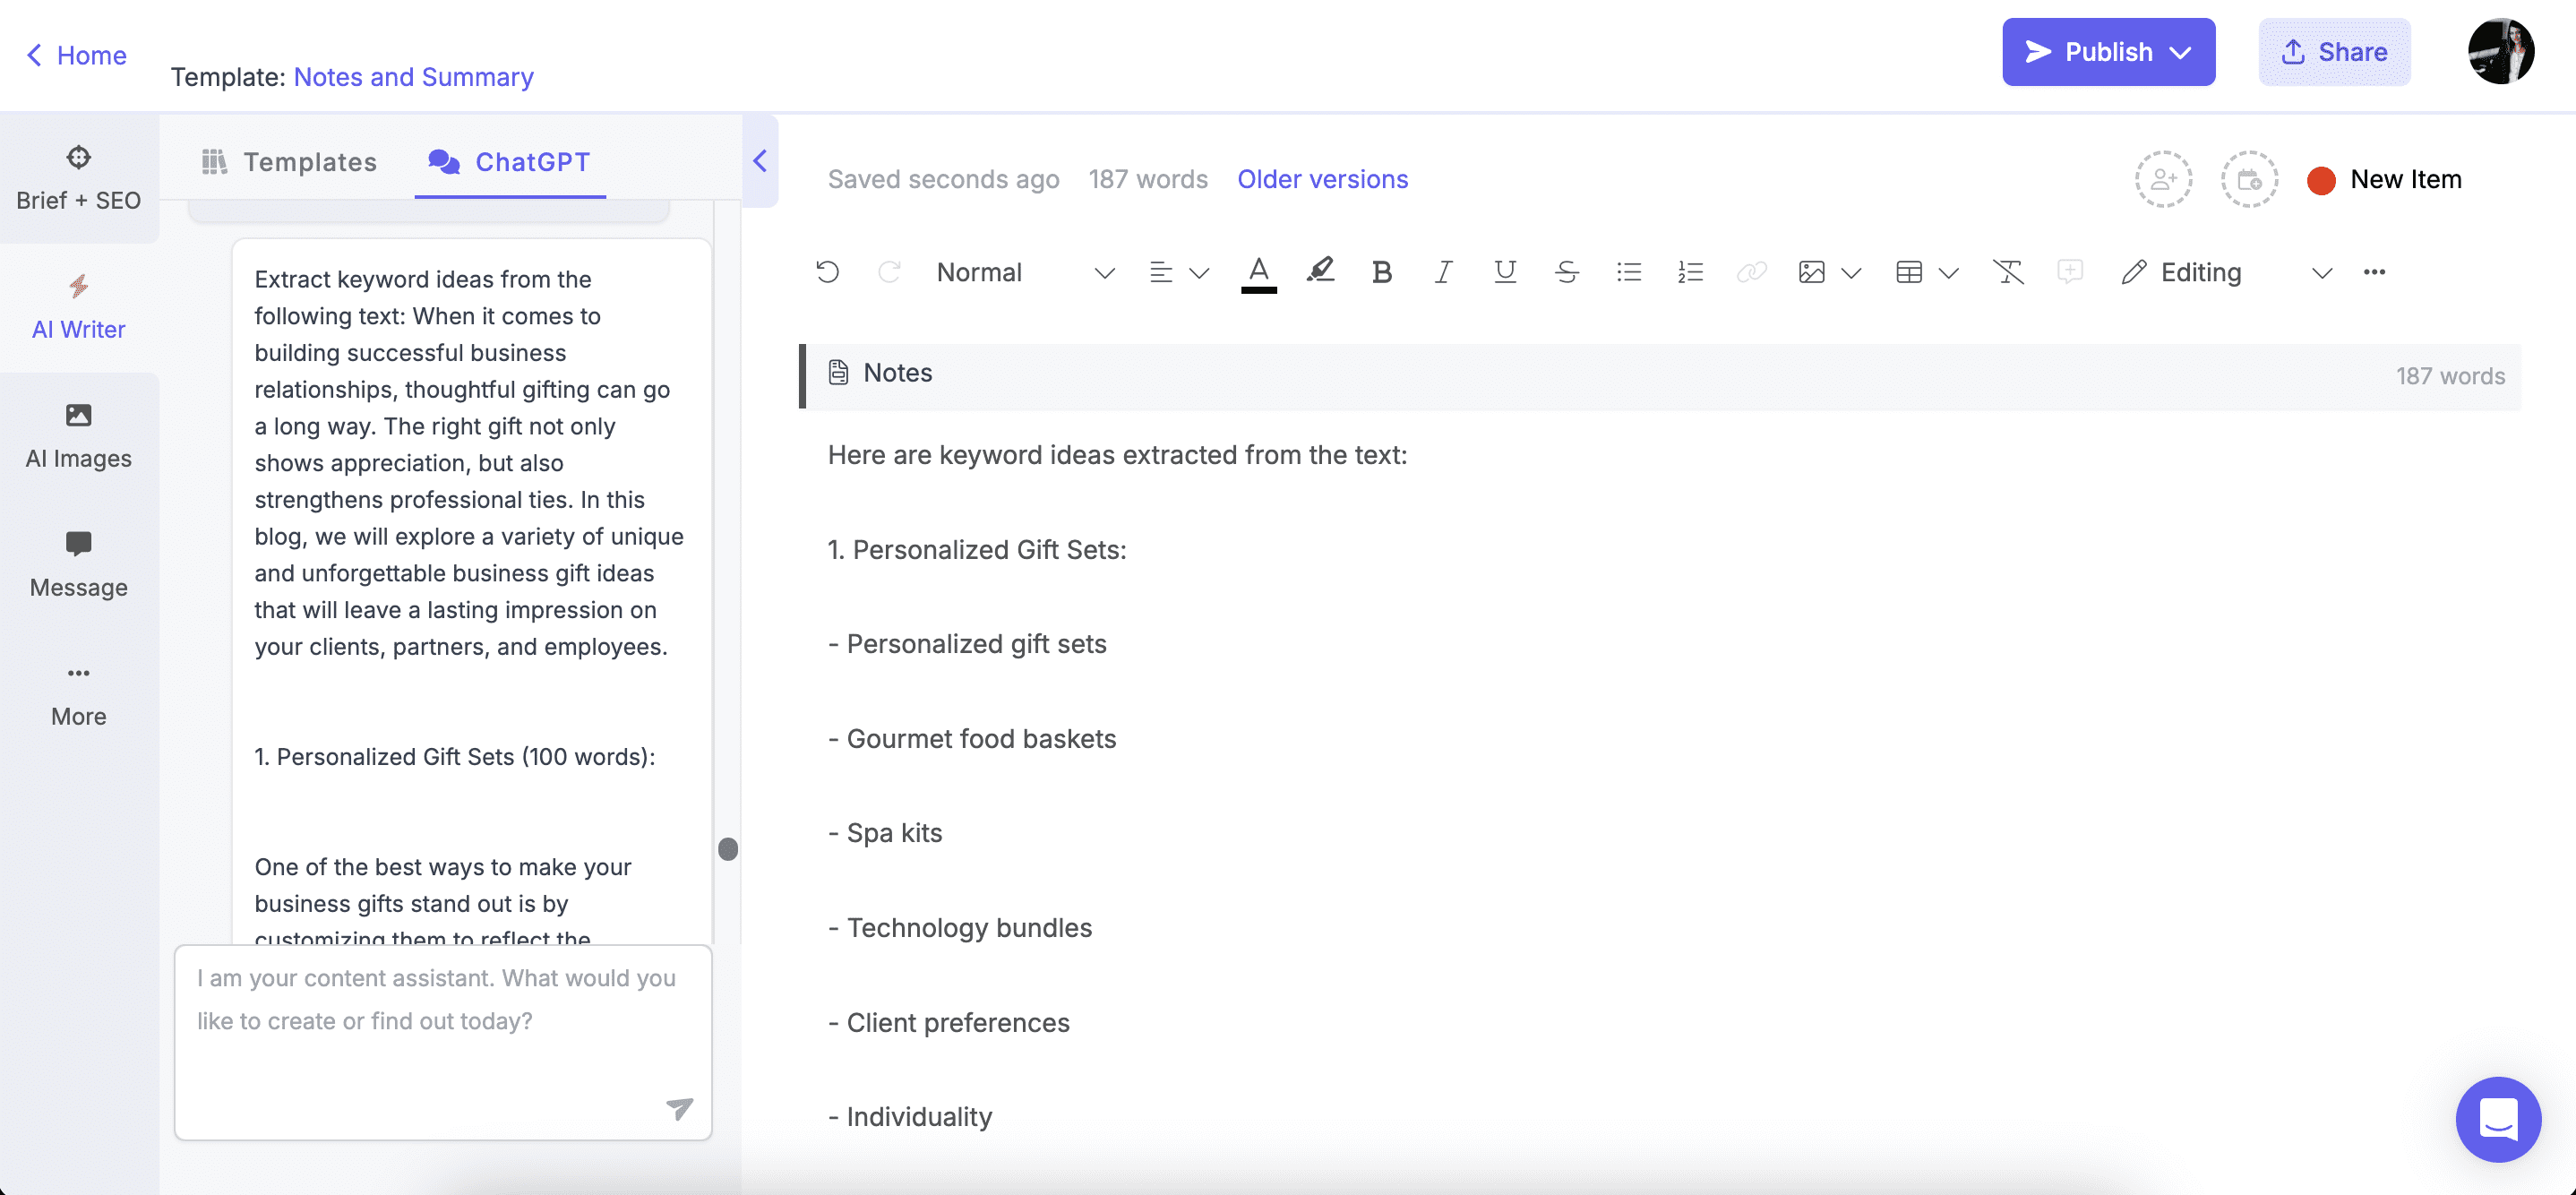The width and height of the screenshot is (2576, 1195).
Task: Click the '- Technology bundles' line
Action: (x=960, y=928)
